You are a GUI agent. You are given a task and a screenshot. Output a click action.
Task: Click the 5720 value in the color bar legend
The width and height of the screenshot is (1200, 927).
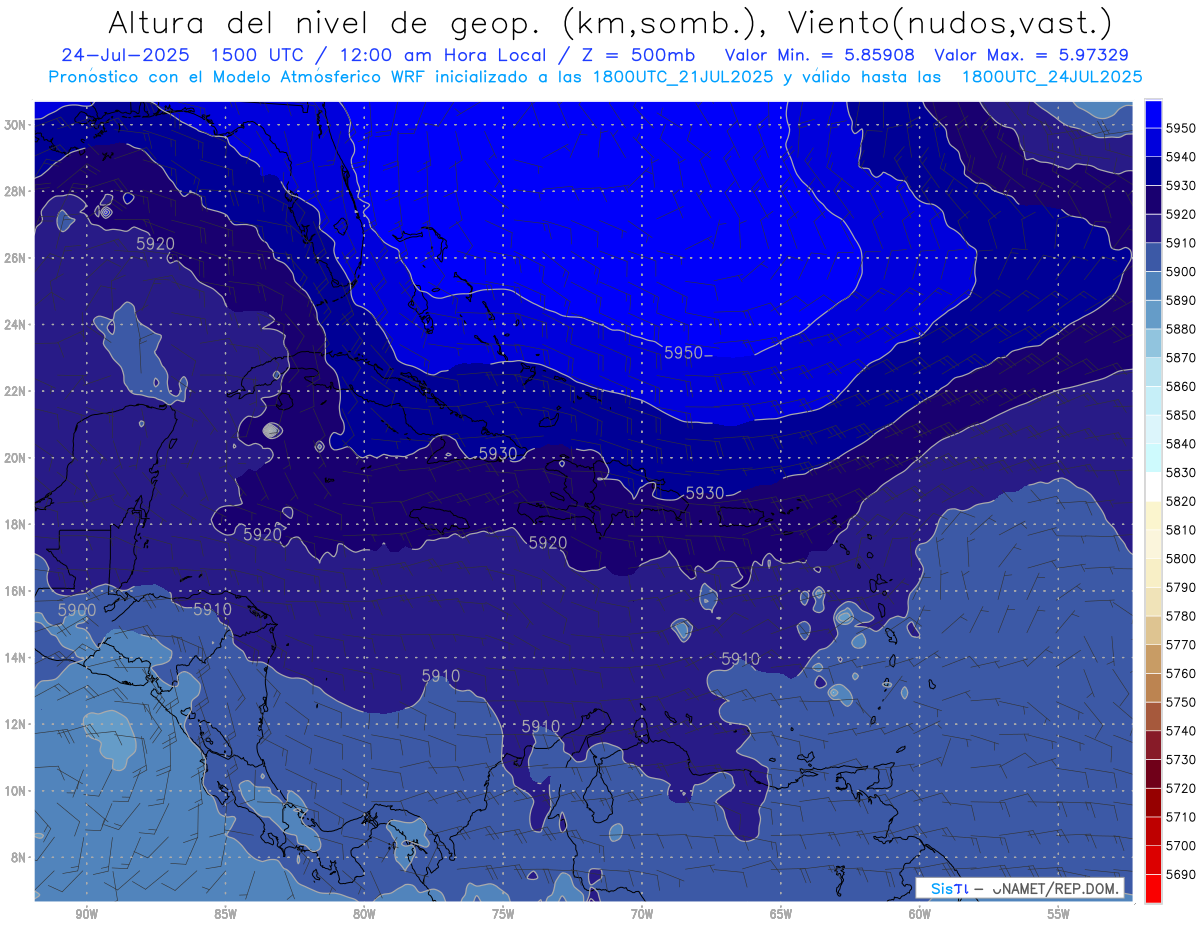click(x=1180, y=788)
